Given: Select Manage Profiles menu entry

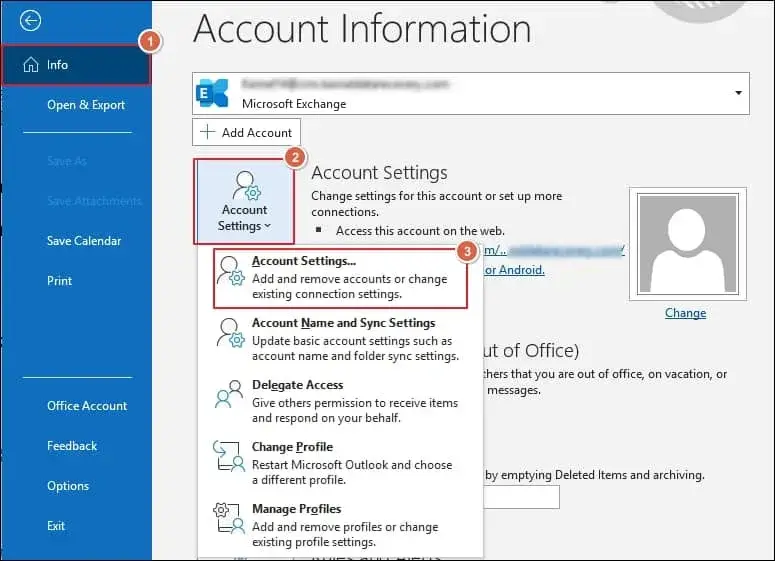Looking at the screenshot, I should (x=341, y=525).
